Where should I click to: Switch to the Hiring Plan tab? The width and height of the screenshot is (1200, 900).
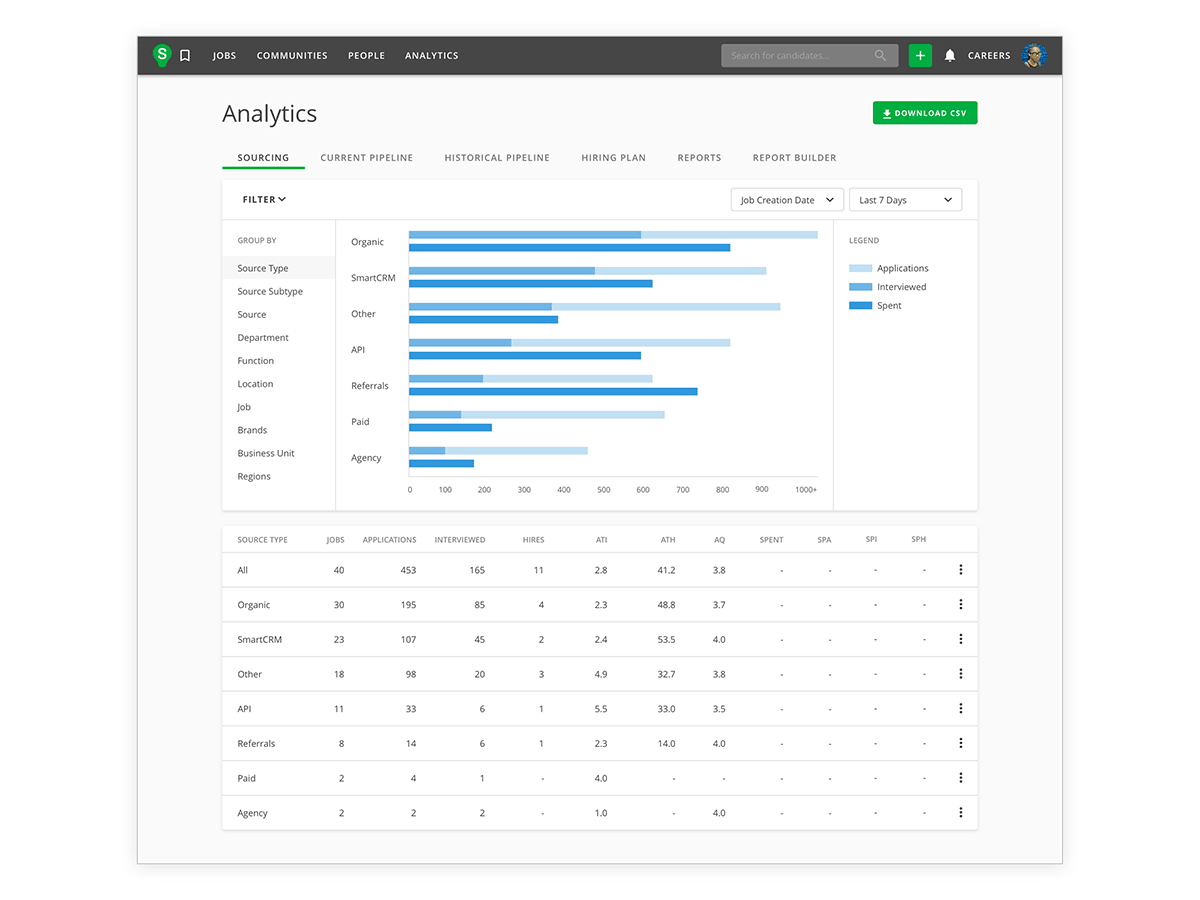[613, 158]
